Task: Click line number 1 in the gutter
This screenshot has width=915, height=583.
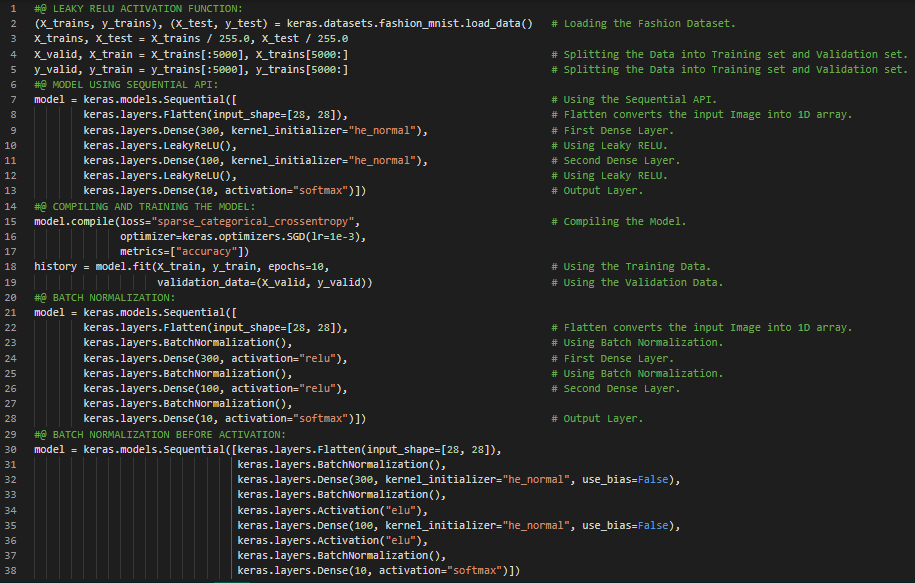Action: click(14, 7)
